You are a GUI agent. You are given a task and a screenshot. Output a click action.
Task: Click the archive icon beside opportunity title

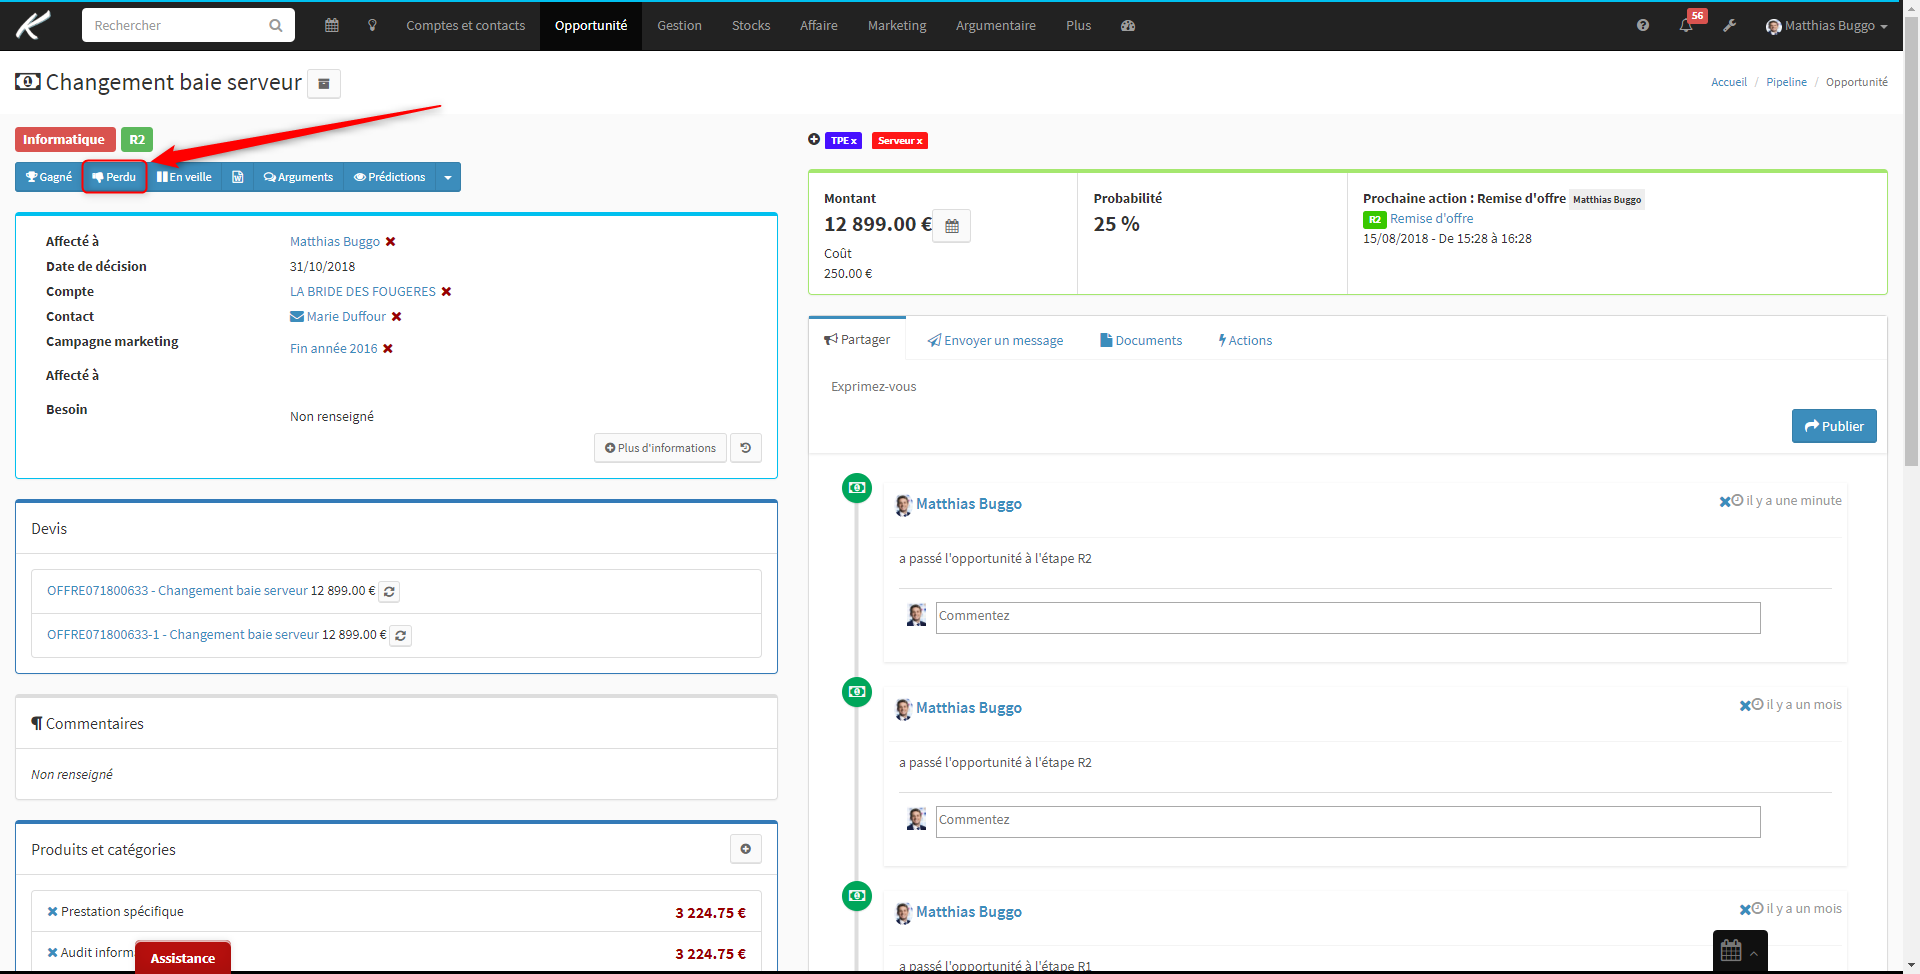point(324,84)
